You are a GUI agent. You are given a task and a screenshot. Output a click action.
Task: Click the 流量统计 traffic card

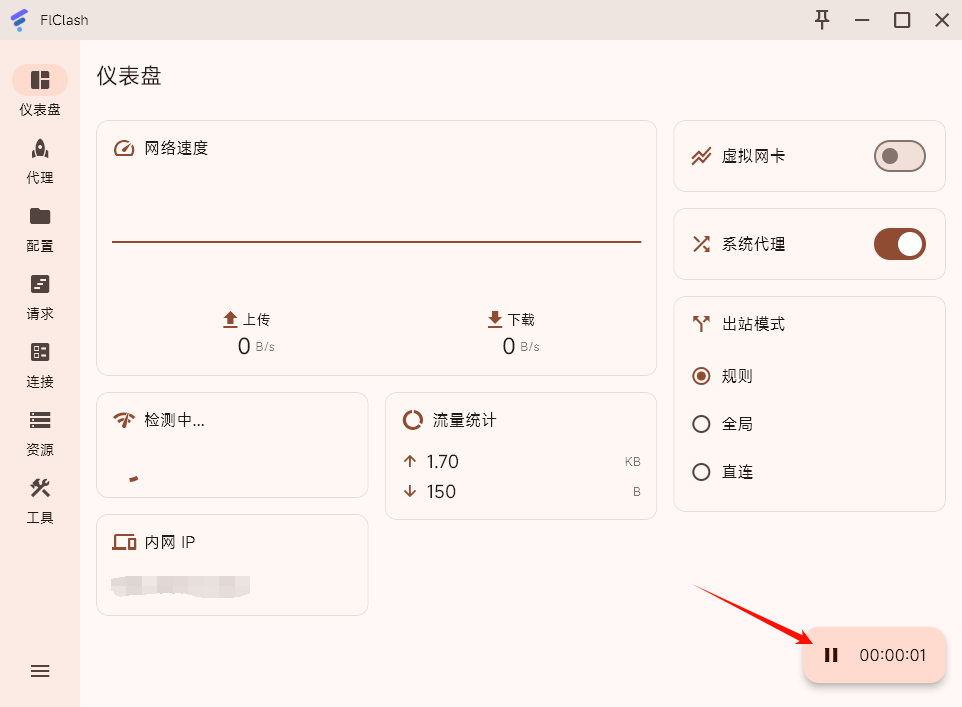(x=520, y=456)
